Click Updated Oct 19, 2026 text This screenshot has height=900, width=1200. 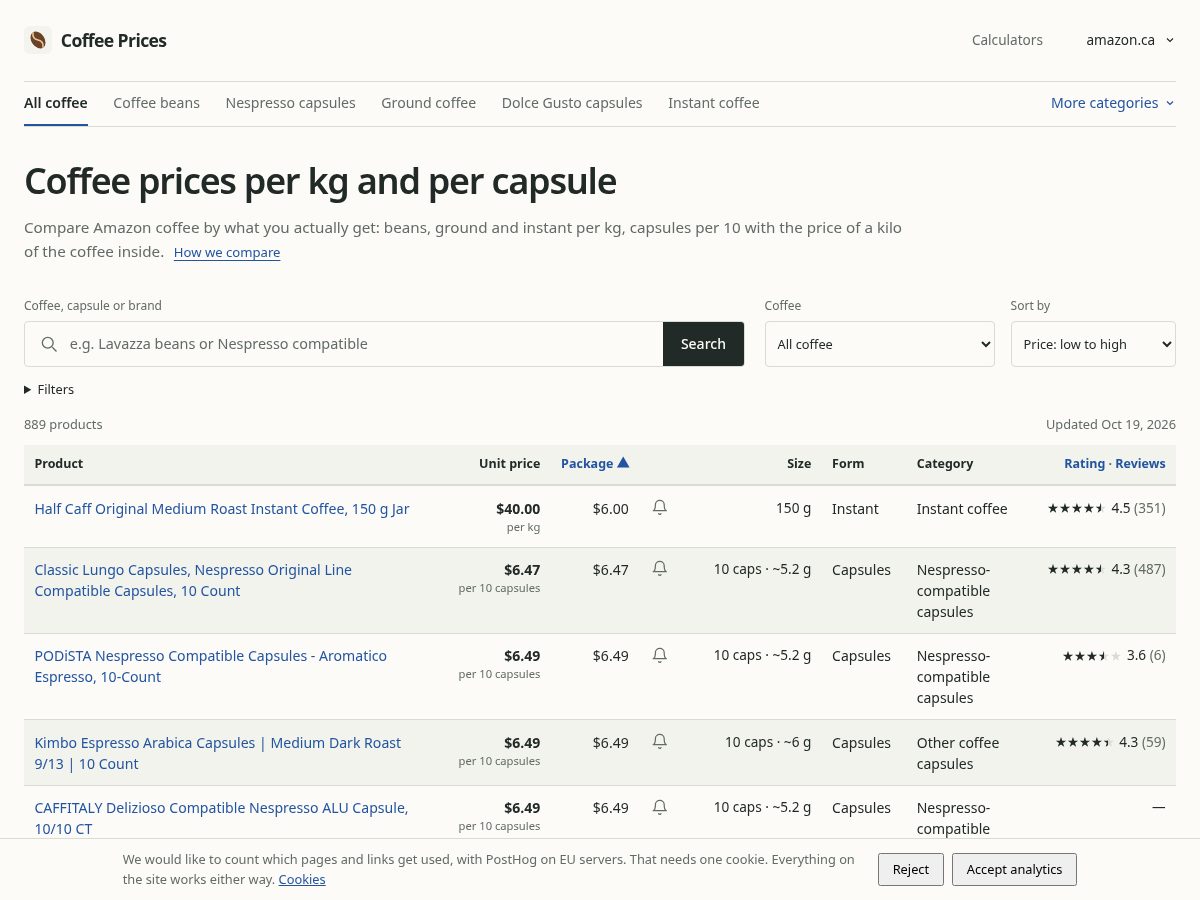click(x=1111, y=424)
